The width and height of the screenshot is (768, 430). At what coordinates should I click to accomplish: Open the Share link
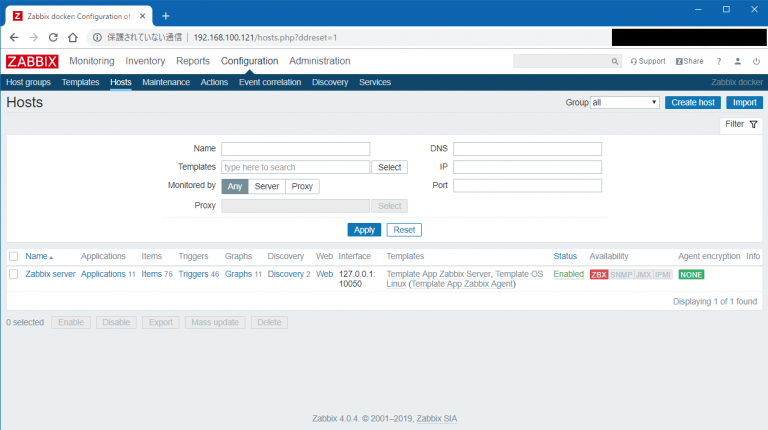(690, 61)
